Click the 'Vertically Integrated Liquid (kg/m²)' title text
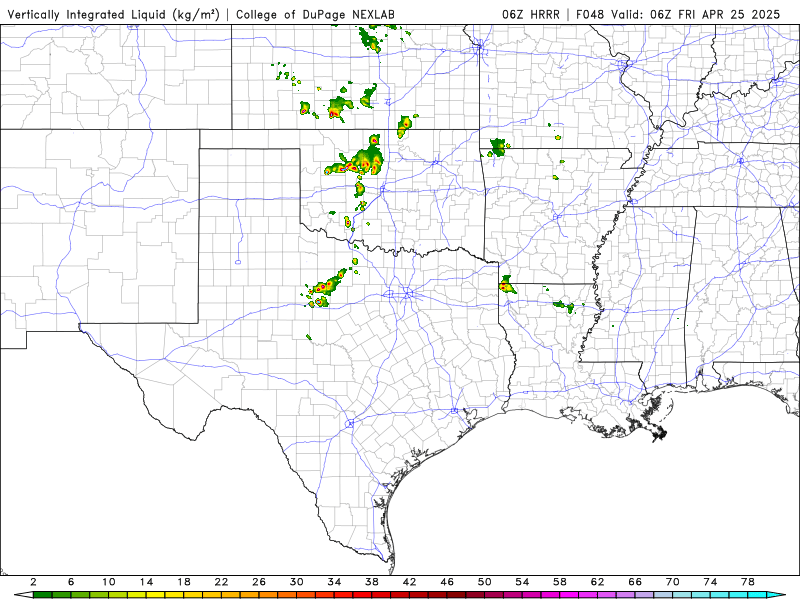The height and width of the screenshot is (600, 800). (x=113, y=14)
